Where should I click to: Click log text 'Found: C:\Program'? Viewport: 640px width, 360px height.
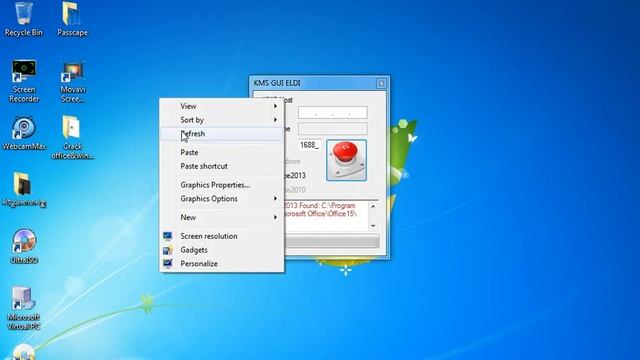(x=327, y=206)
